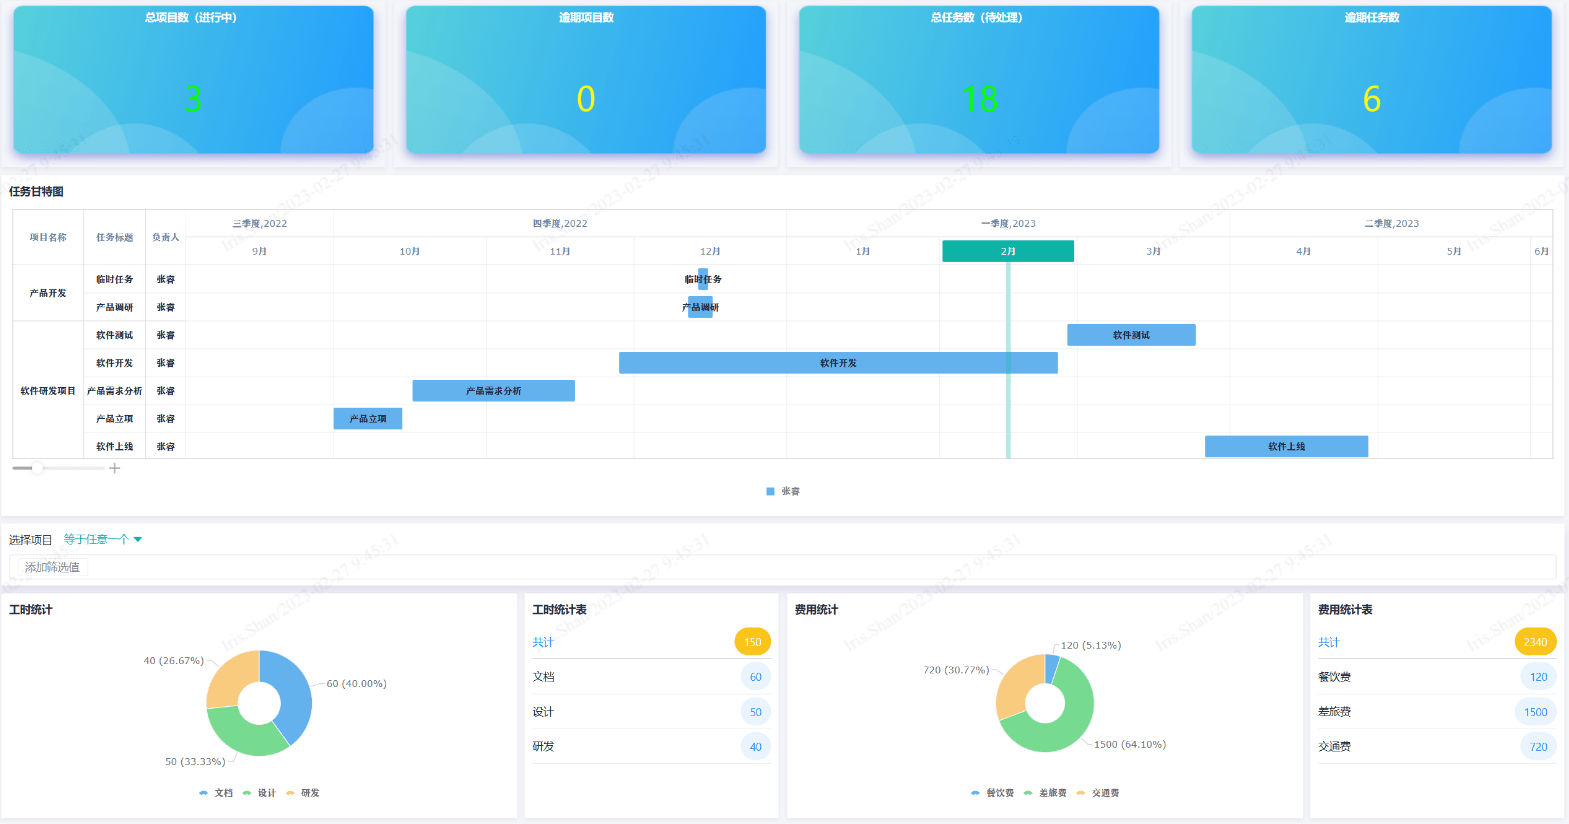This screenshot has height=824, width=1569.
Task: Toggle the 设计 legend icon in 工时统计
Action: [x=247, y=793]
